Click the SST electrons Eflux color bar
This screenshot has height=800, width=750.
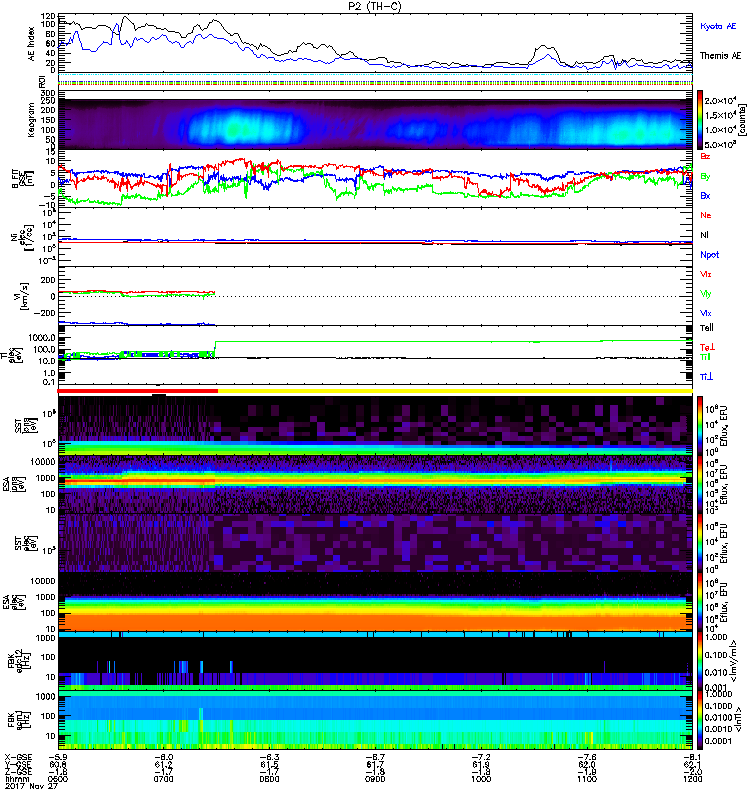point(700,544)
